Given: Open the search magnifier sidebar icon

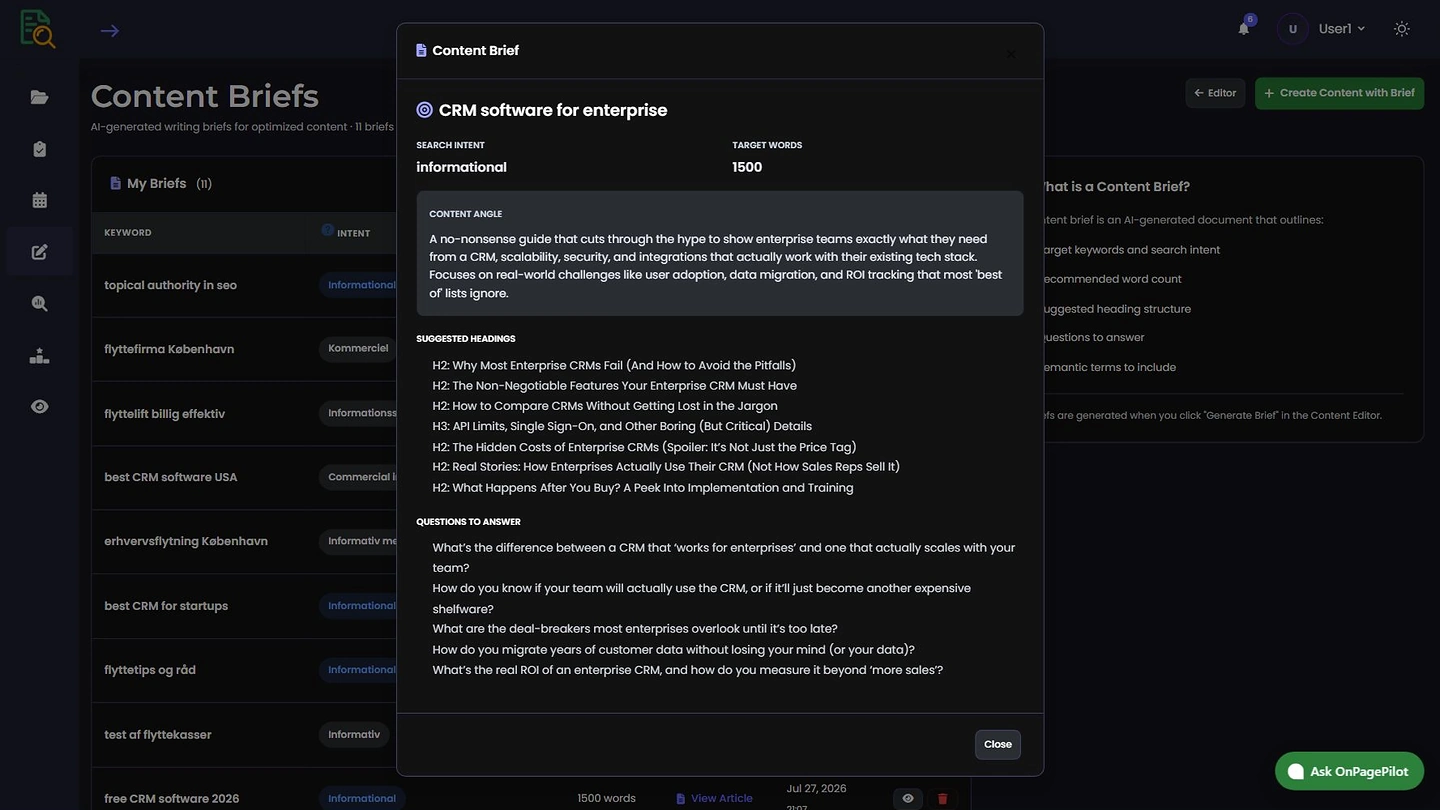Looking at the screenshot, I should [x=39, y=303].
